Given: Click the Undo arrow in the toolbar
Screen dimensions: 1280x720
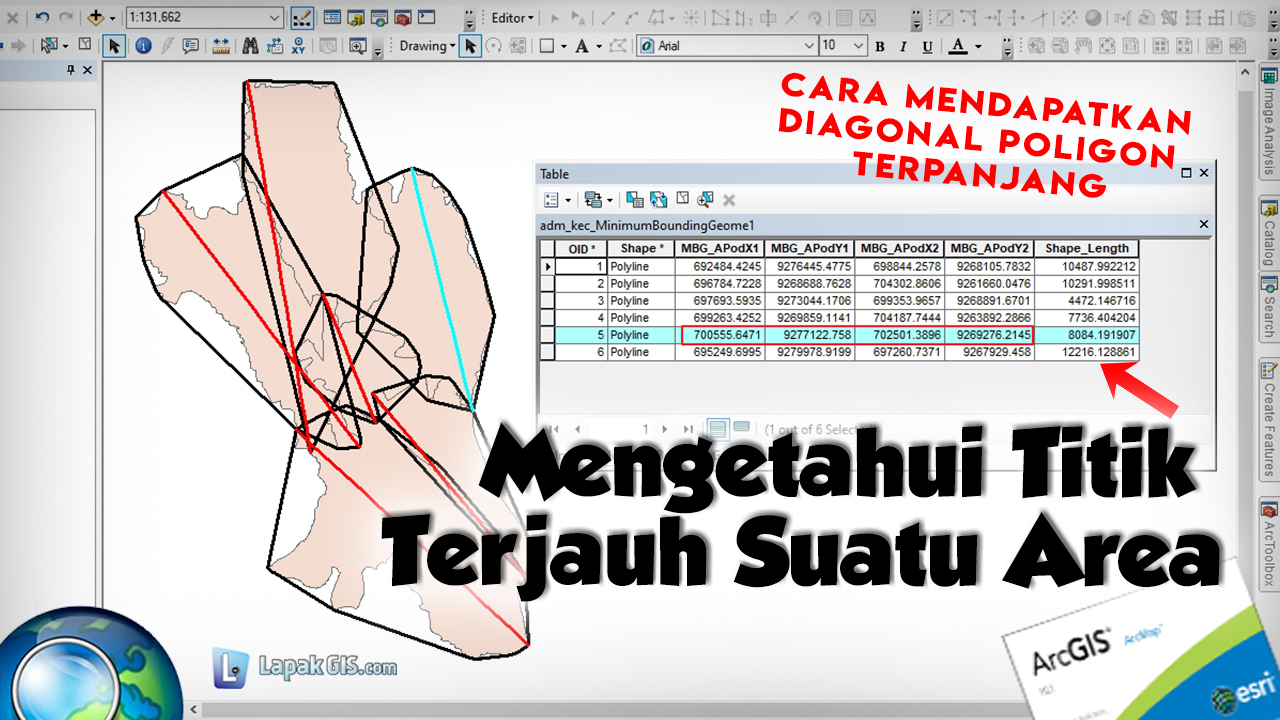Looking at the screenshot, I should pos(42,17).
